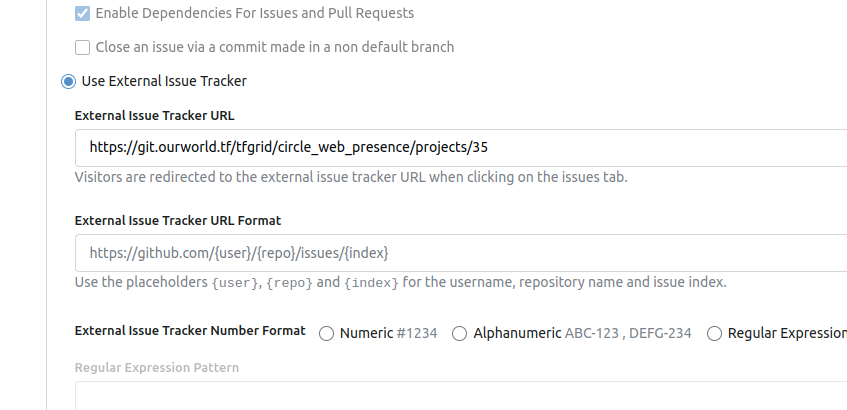847x410 pixels.
Task: Select the Use External Issue Tracker radio button
Action: click(x=68, y=81)
